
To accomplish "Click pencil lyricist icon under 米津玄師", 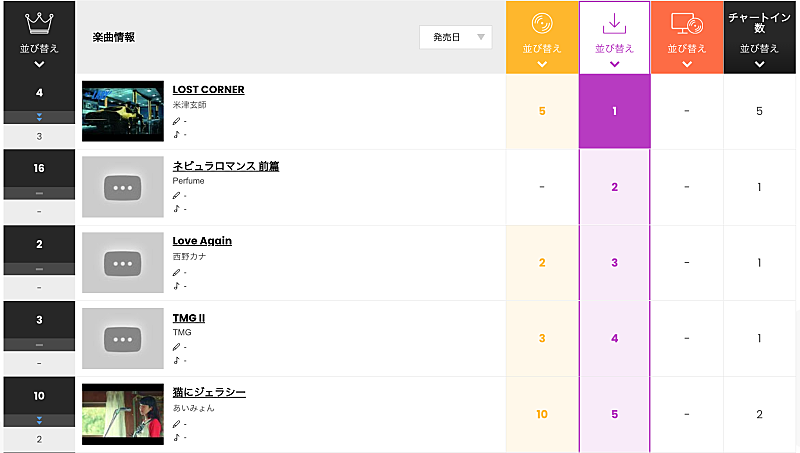I will click(177, 120).
